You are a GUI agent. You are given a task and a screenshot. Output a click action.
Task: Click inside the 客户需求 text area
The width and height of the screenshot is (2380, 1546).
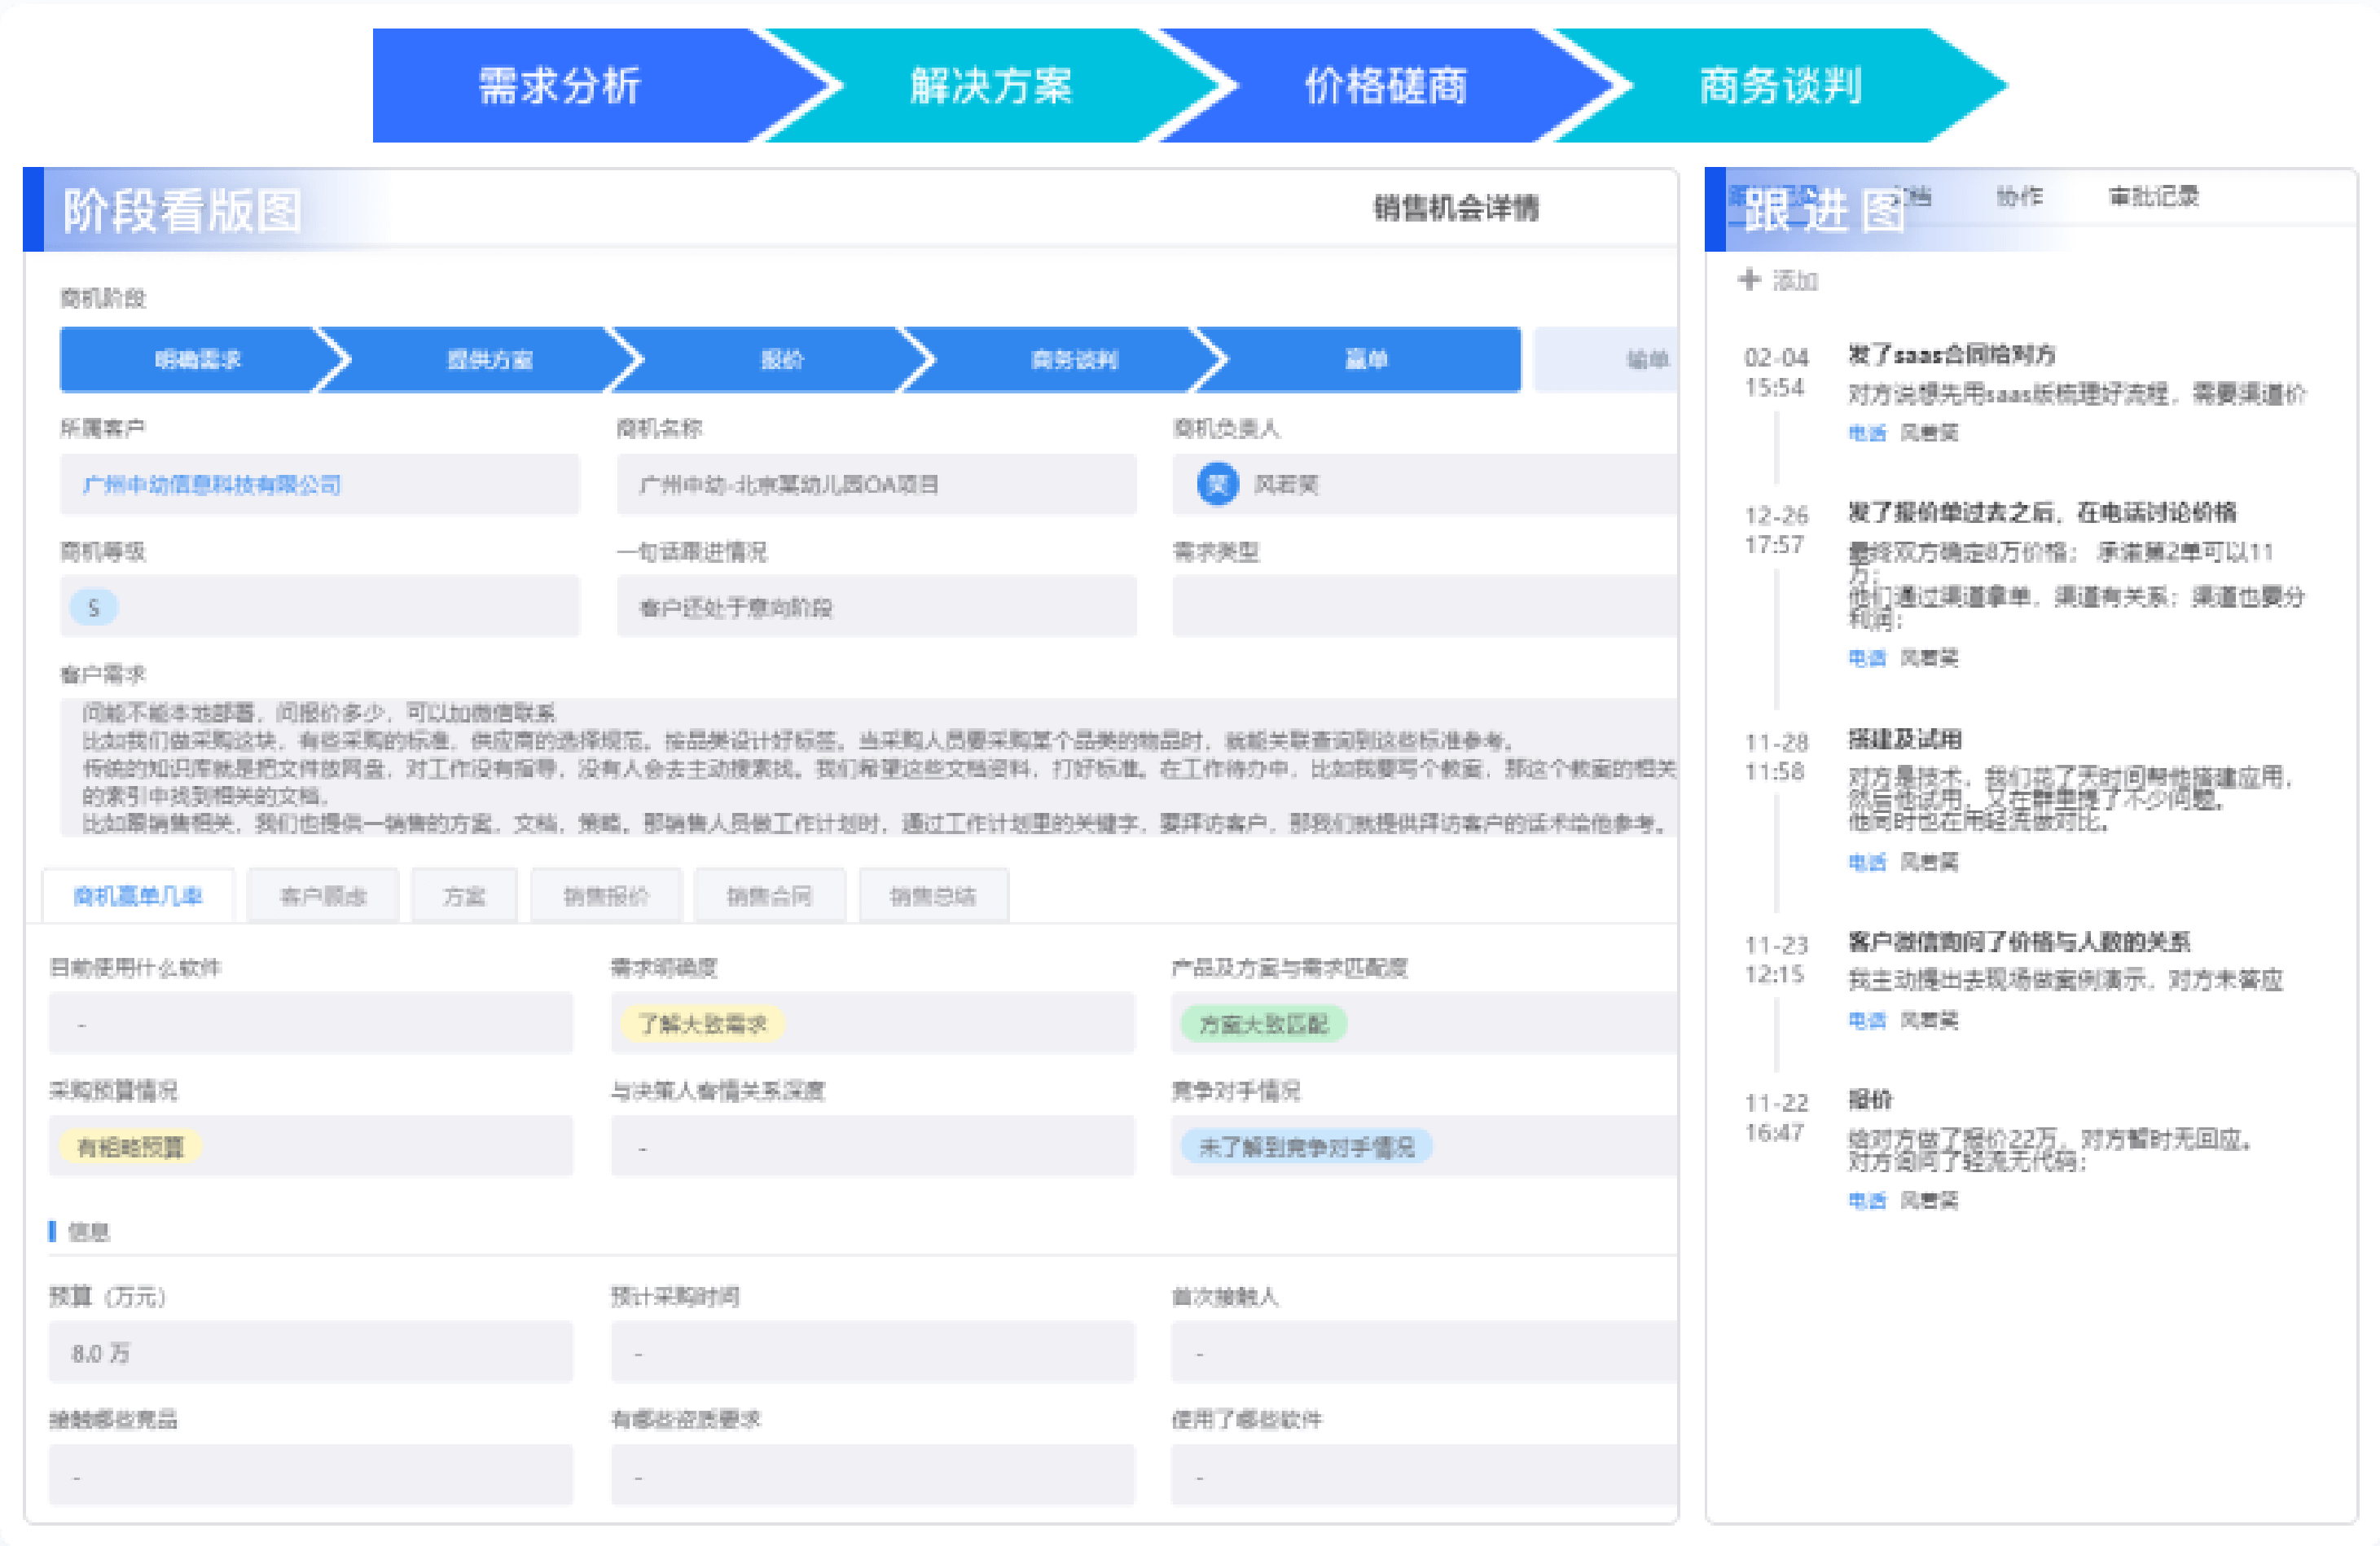(869, 767)
